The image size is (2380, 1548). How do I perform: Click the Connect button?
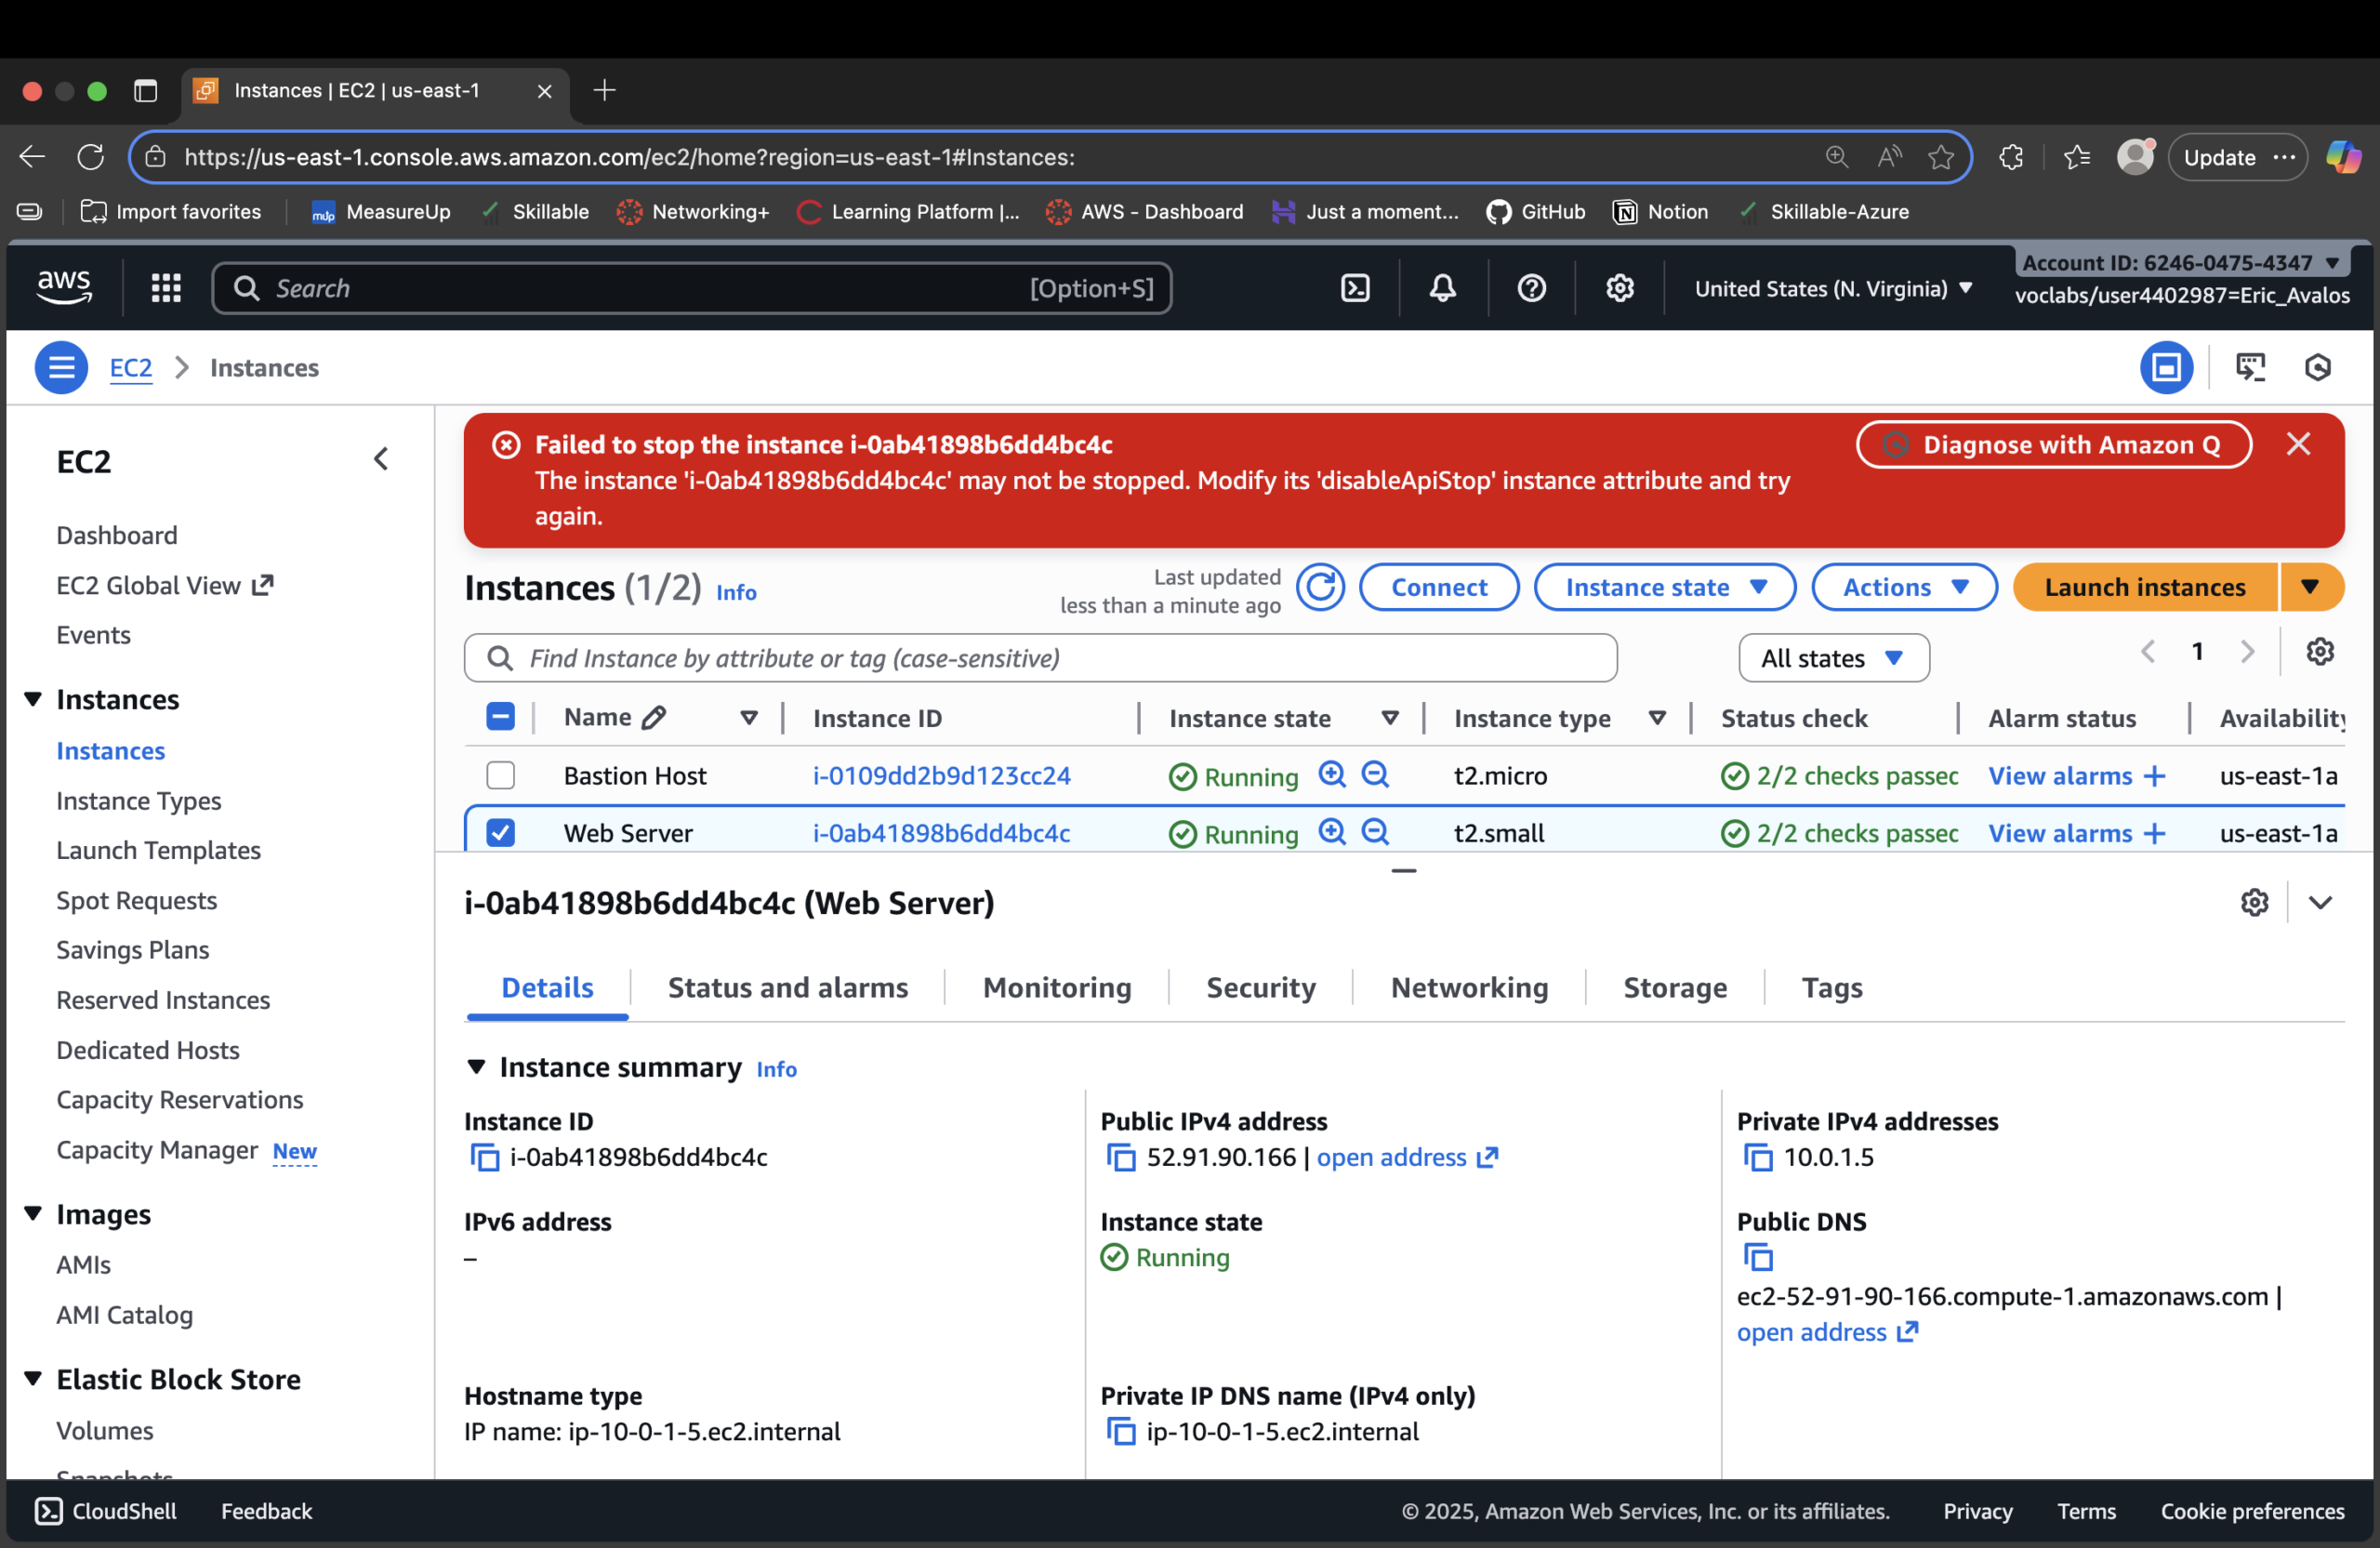point(1439,587)
